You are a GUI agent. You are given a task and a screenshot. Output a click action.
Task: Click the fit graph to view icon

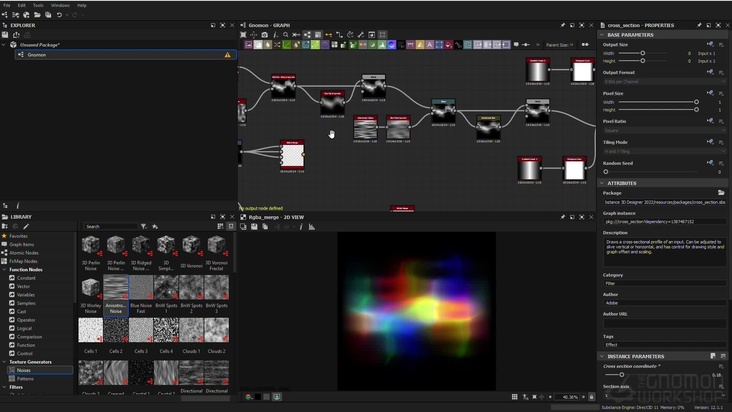click(243, 35)
